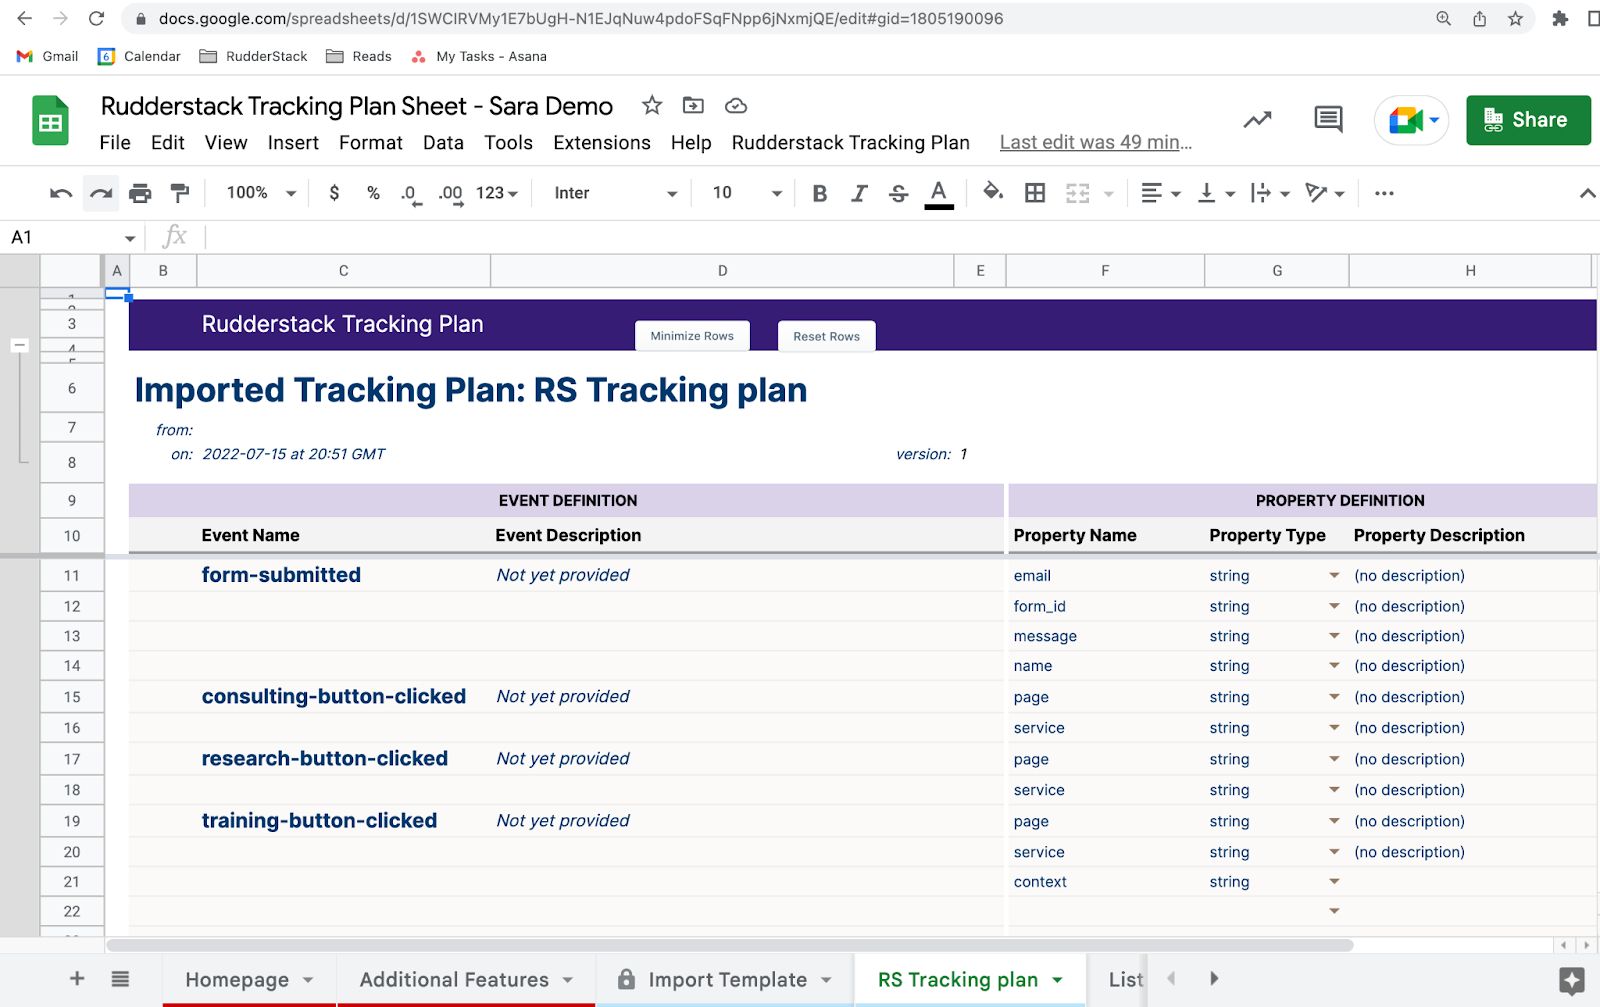Screen dimensions: 1600x1007
Task: Click the Fill color bucket icon
Action: click(992, 192)
